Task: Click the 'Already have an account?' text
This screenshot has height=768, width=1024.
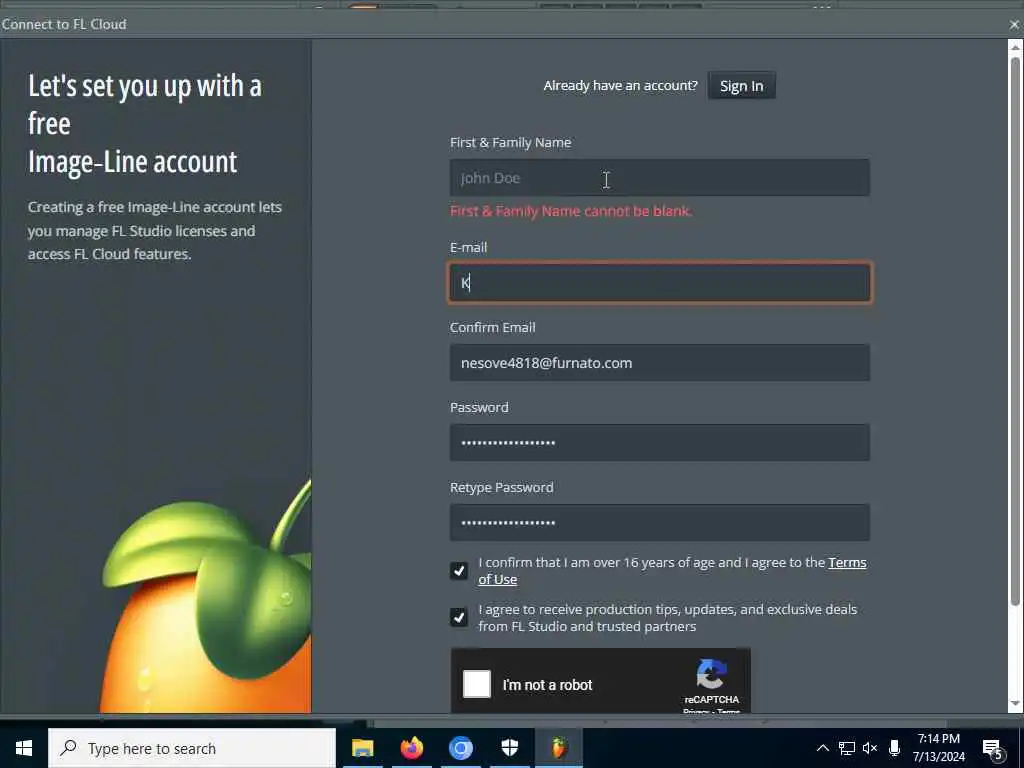Action: point(620,86)
